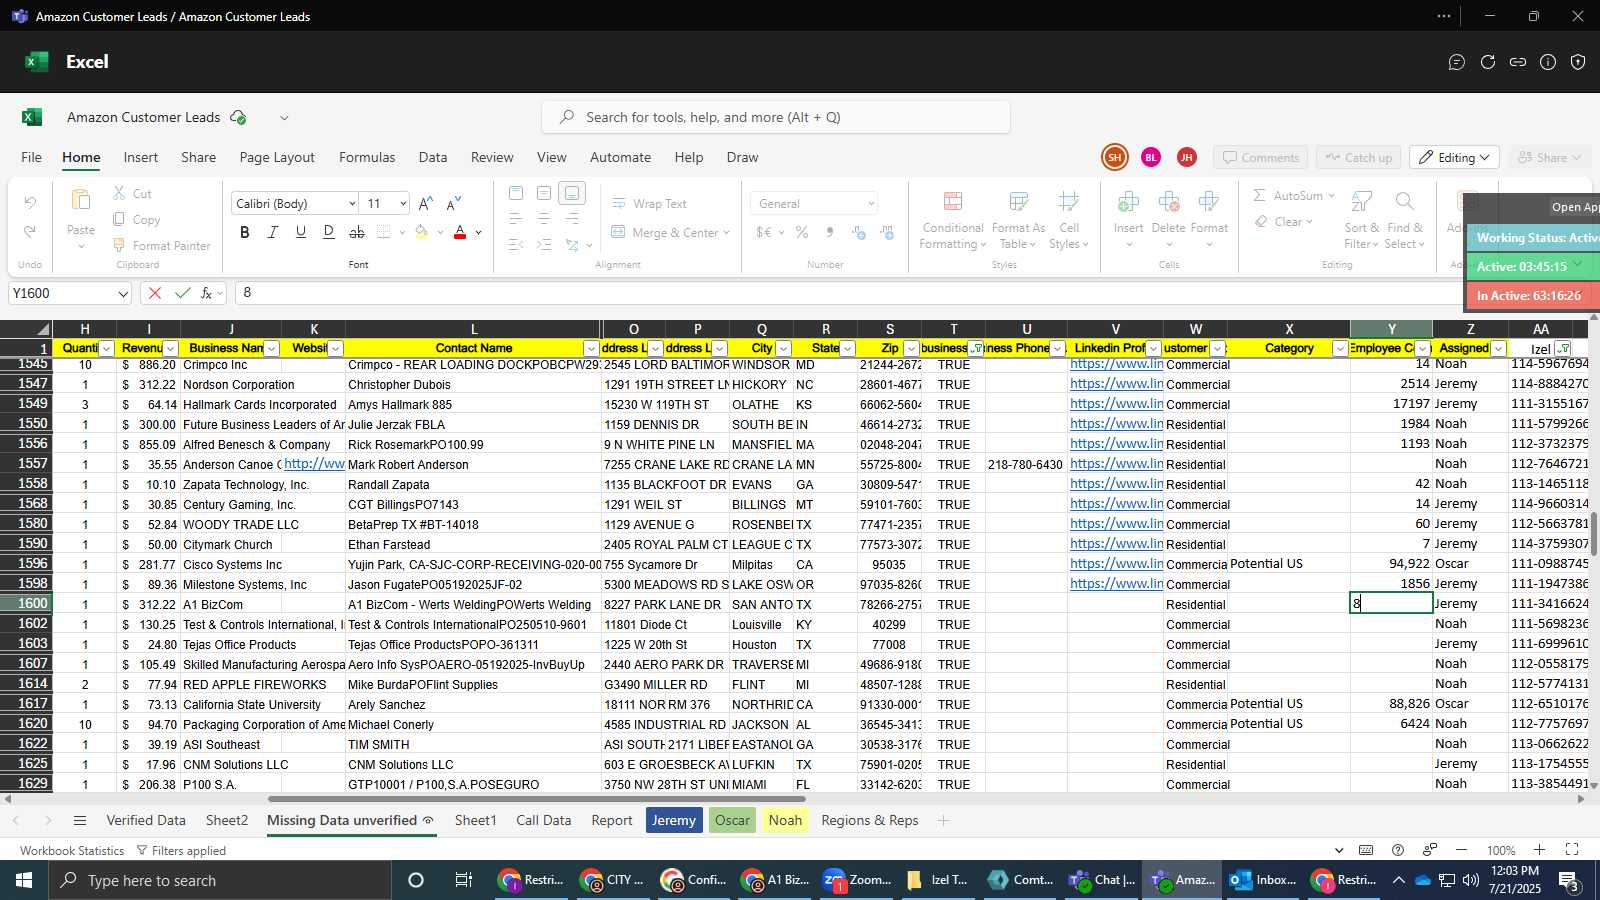Click the Windows taskbar search box
The height and width of the screenshot is (900, 1600).
tap(220, 880)
